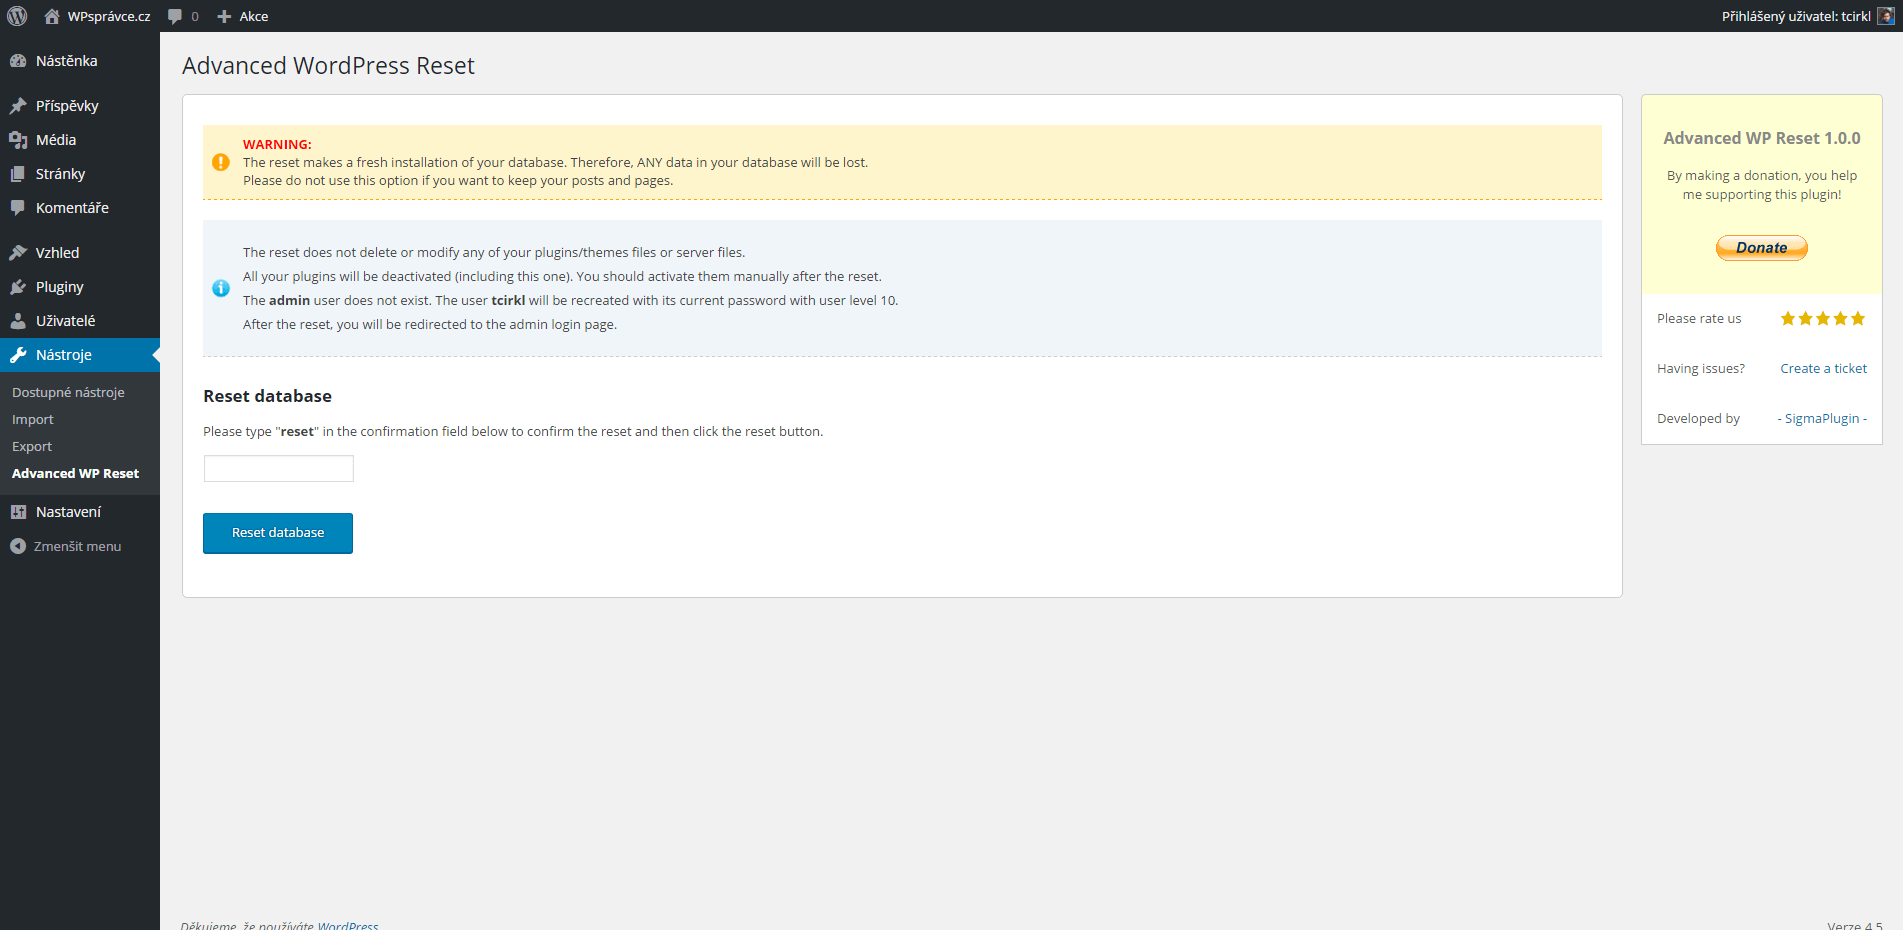Viewport: 1903px width, 930px height.
Task: Open the WPsprávce.cz site home icon
Action: (52, 16)
